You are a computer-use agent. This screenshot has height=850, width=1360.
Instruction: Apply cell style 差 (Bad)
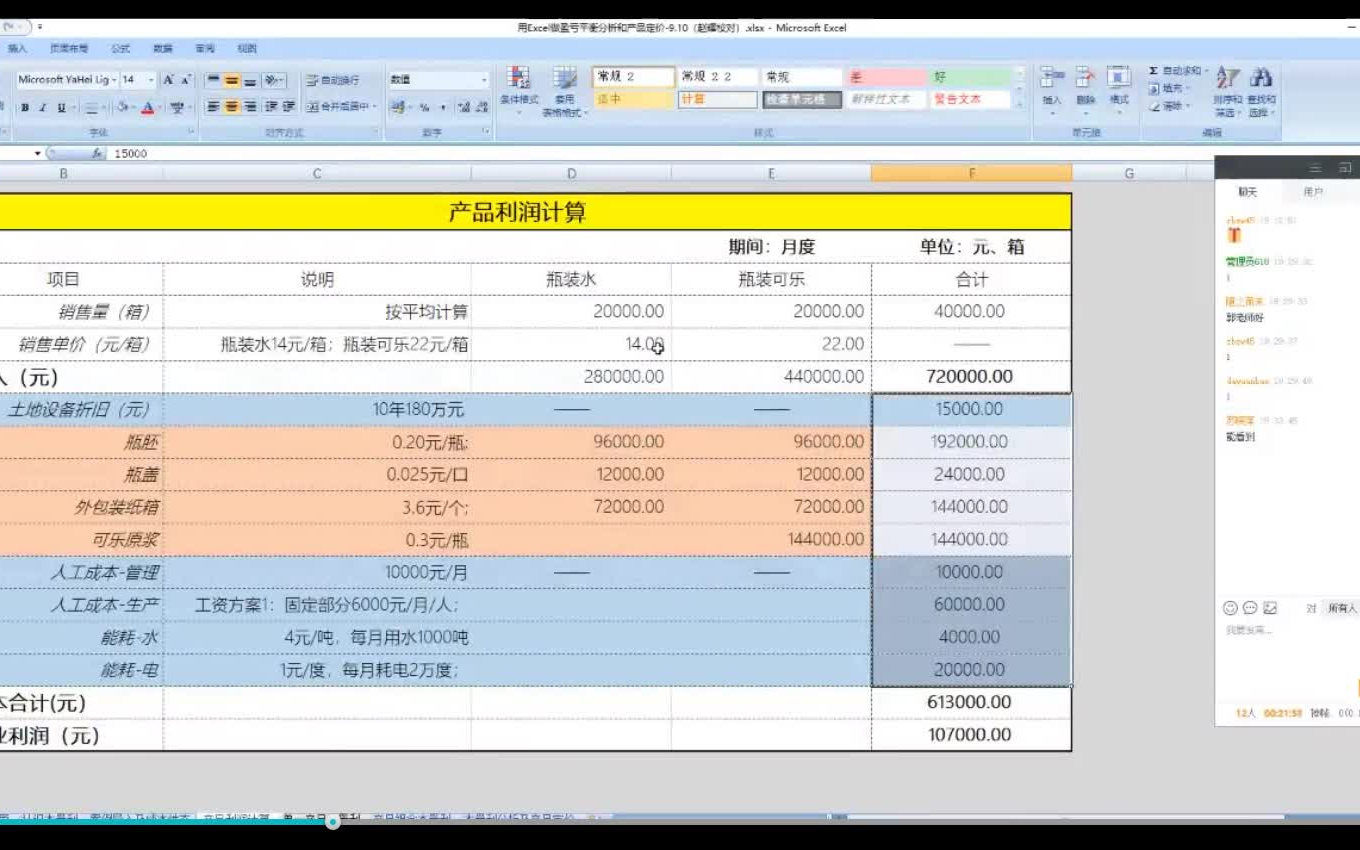887,77
